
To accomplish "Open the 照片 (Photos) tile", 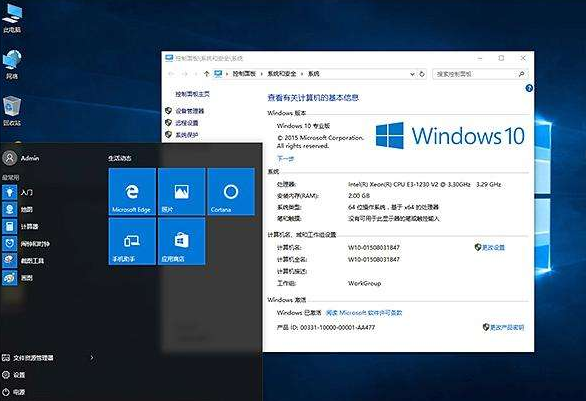I will coord(182,191).
